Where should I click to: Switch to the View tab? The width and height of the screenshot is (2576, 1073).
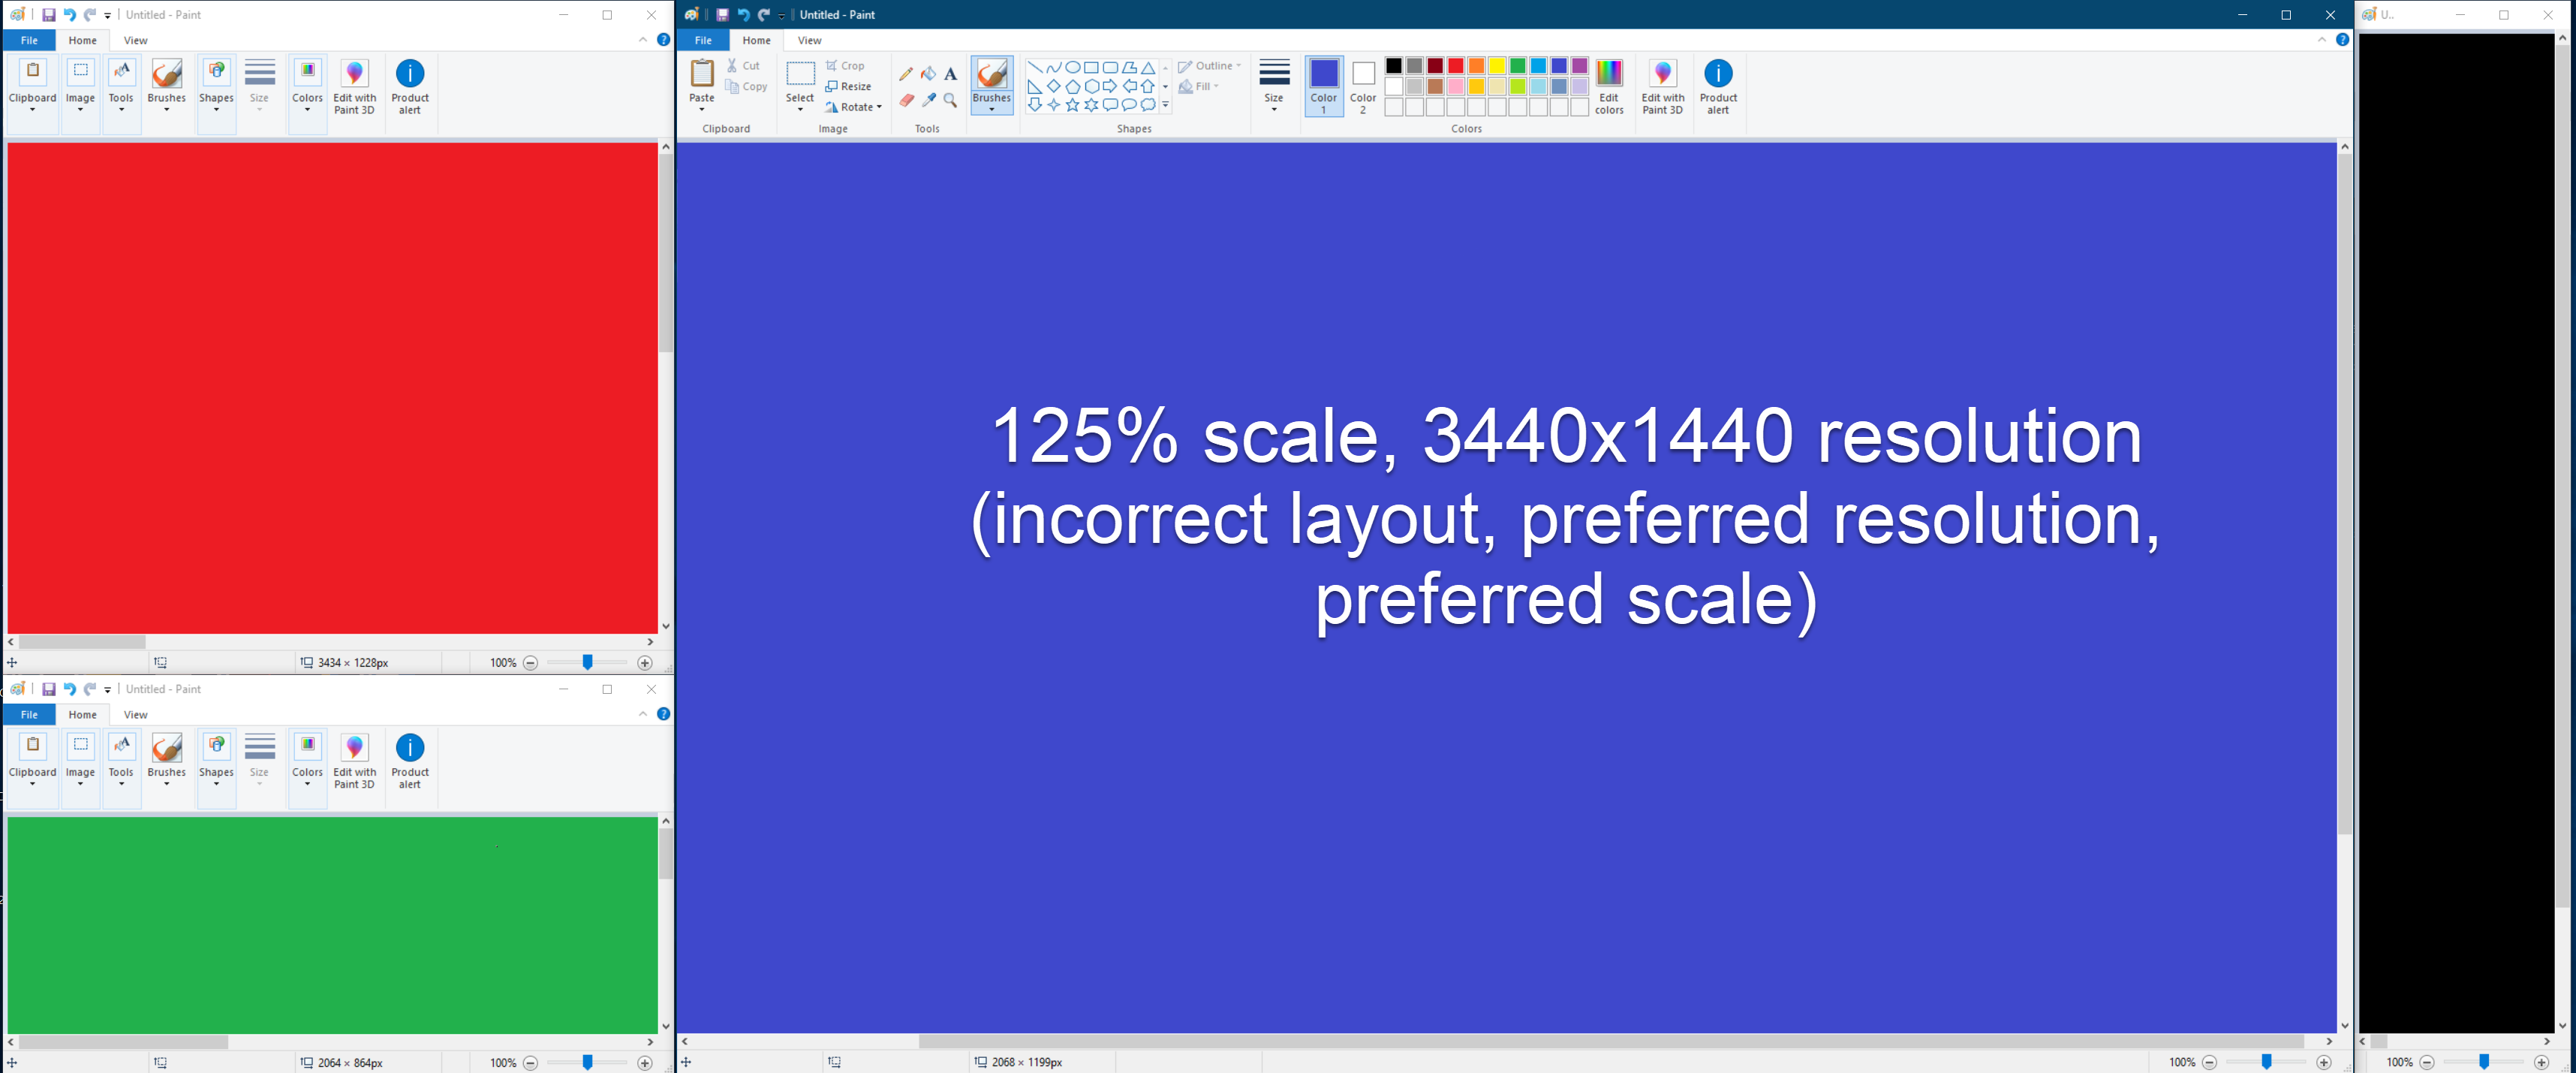click(809, 40)
